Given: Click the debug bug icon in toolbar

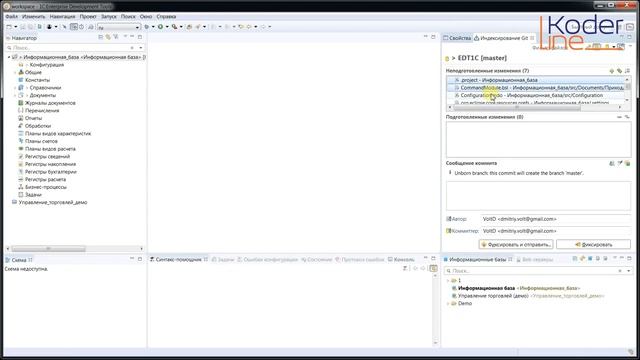Looking at the screenshot, I should (x=147, y=27).
